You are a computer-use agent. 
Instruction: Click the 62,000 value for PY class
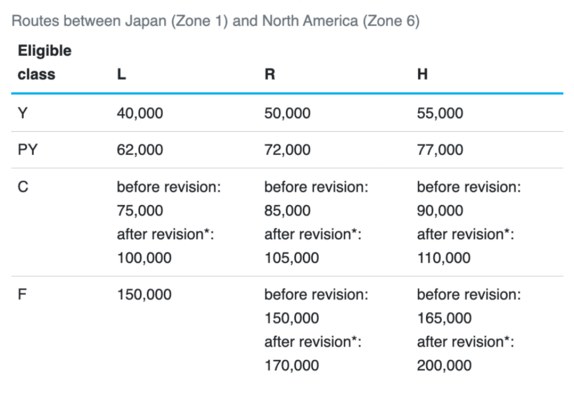coord(140,150)
